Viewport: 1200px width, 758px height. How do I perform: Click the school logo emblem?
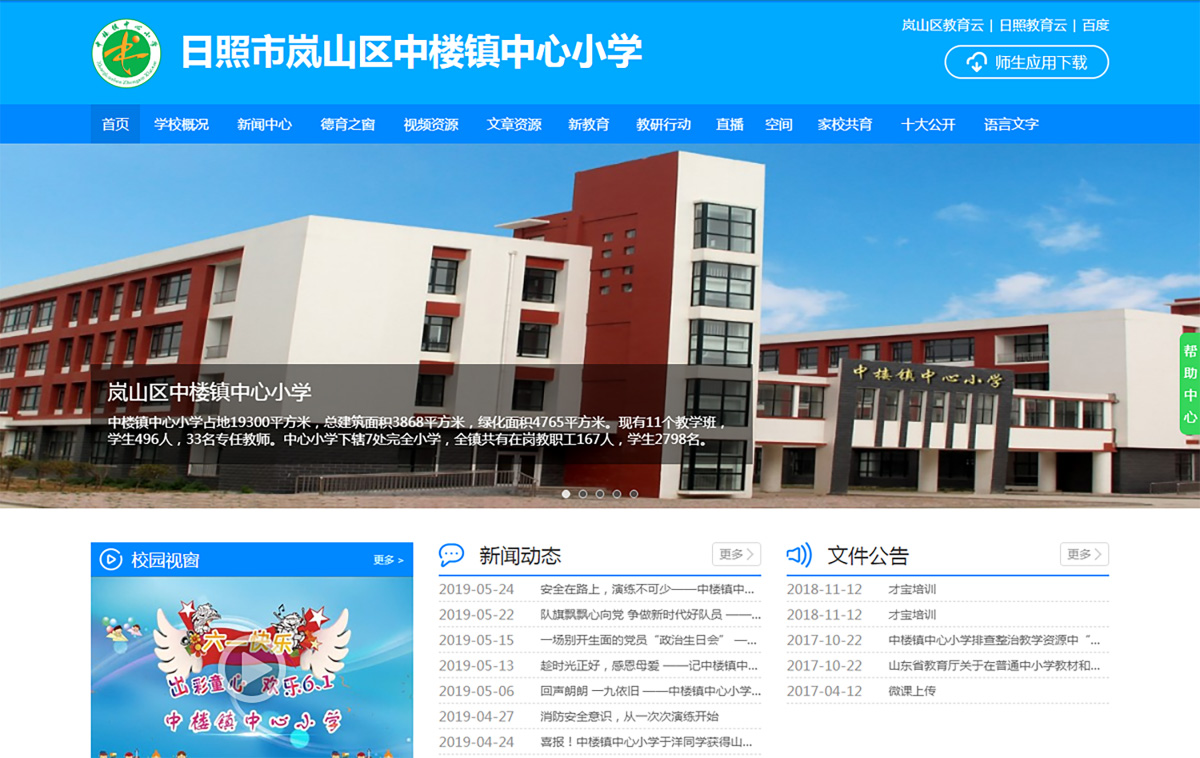[x=126, y=53]
